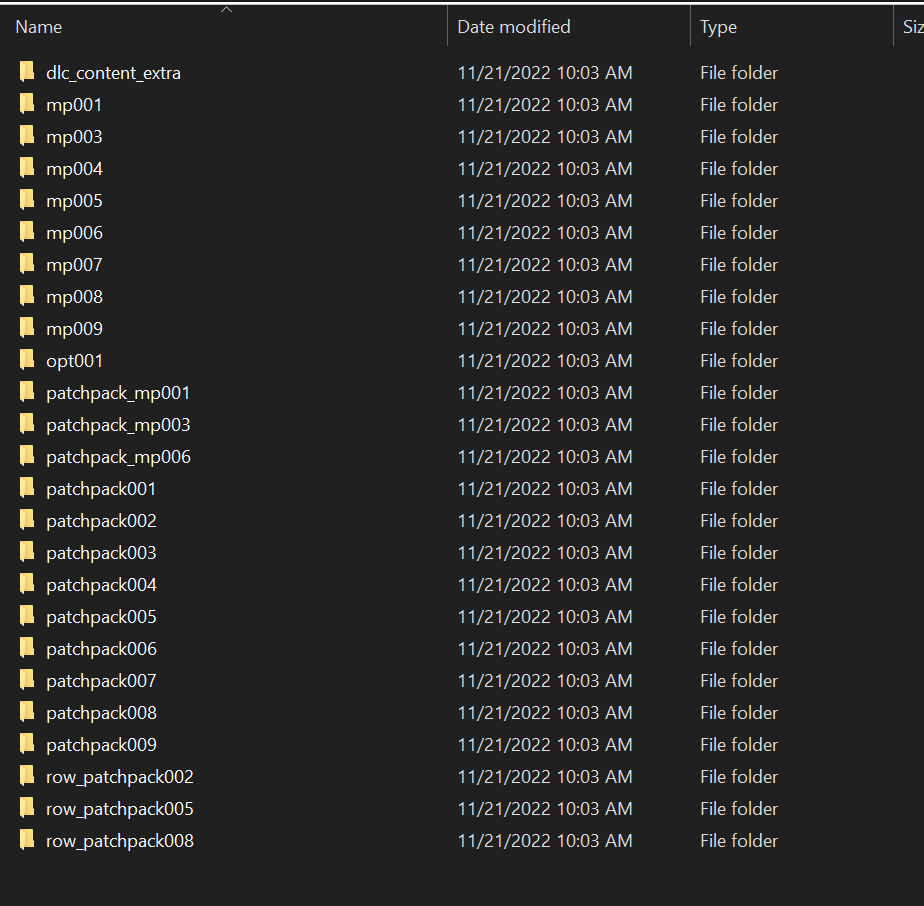The height and width of the screenshot is (906, 924).
Task: Click the row_patchpack005 folder icon
Action: [27, 808]
